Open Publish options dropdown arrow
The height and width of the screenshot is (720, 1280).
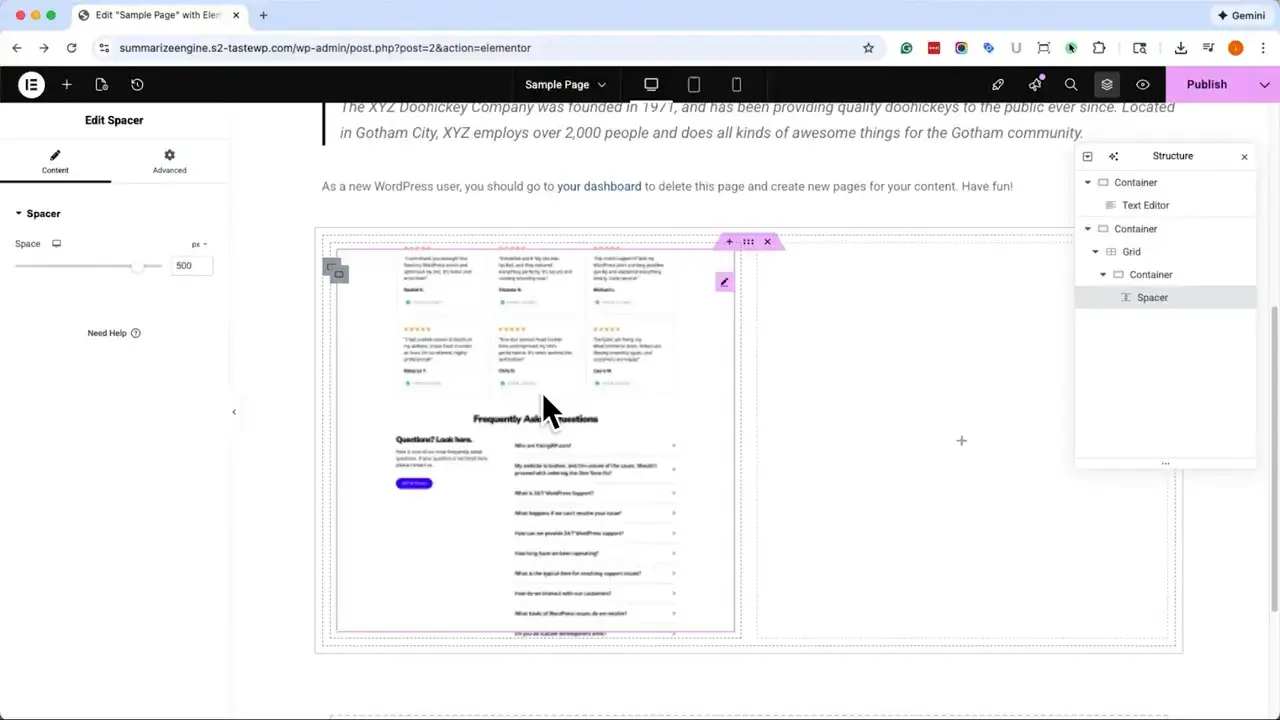click(1264, 85)
